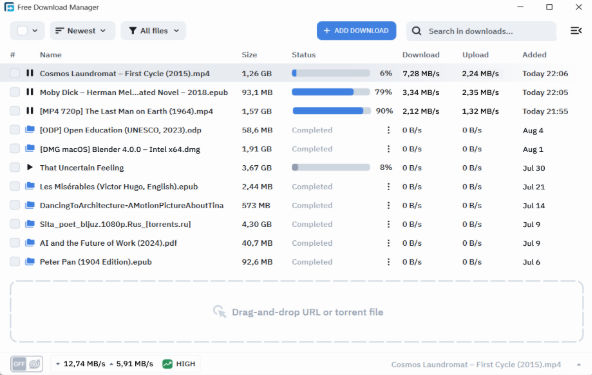Click the search magnifier icon
The height and width of the screenshot is (375, 592).
click(416, 31)
